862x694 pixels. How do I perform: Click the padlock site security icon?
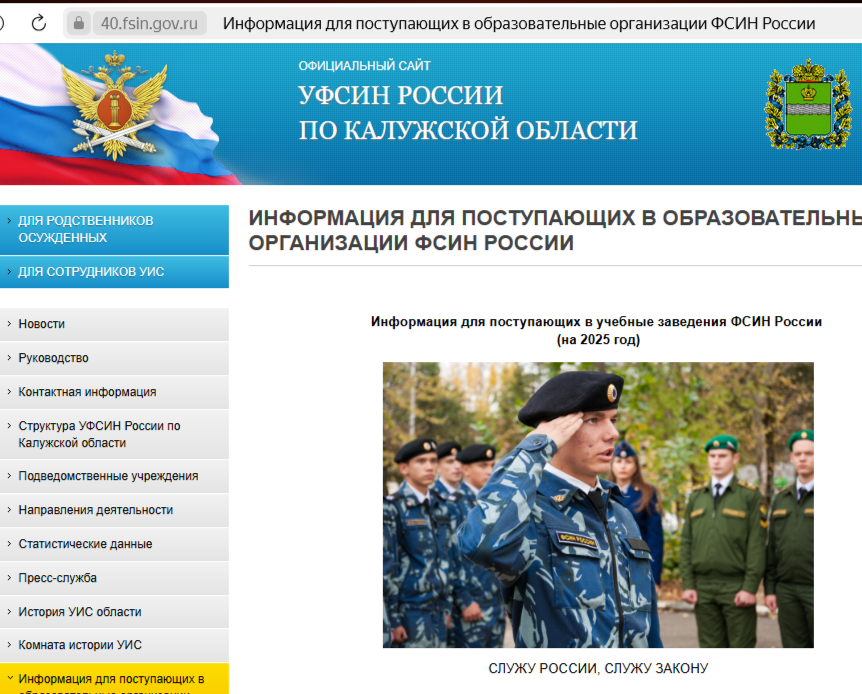[x=79, y=23]
